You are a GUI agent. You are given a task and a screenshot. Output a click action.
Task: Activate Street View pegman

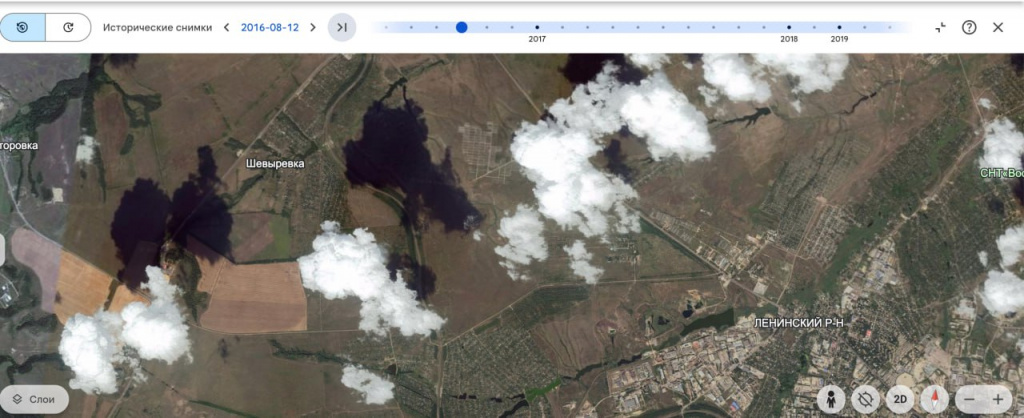click(830, 399)
